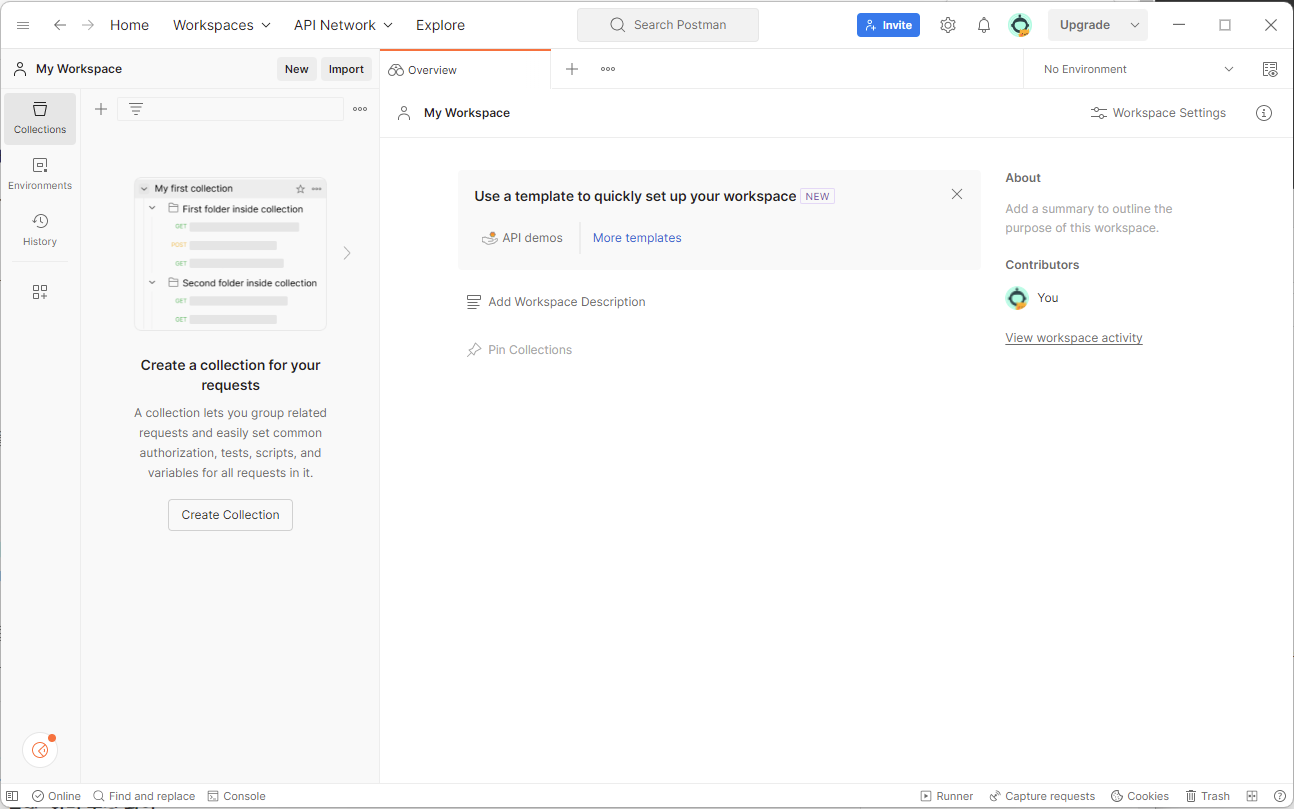Viewport: 1294px width, 809px height.
Task: Create new collection with plus icon
Action: click(x=101, y=109)
